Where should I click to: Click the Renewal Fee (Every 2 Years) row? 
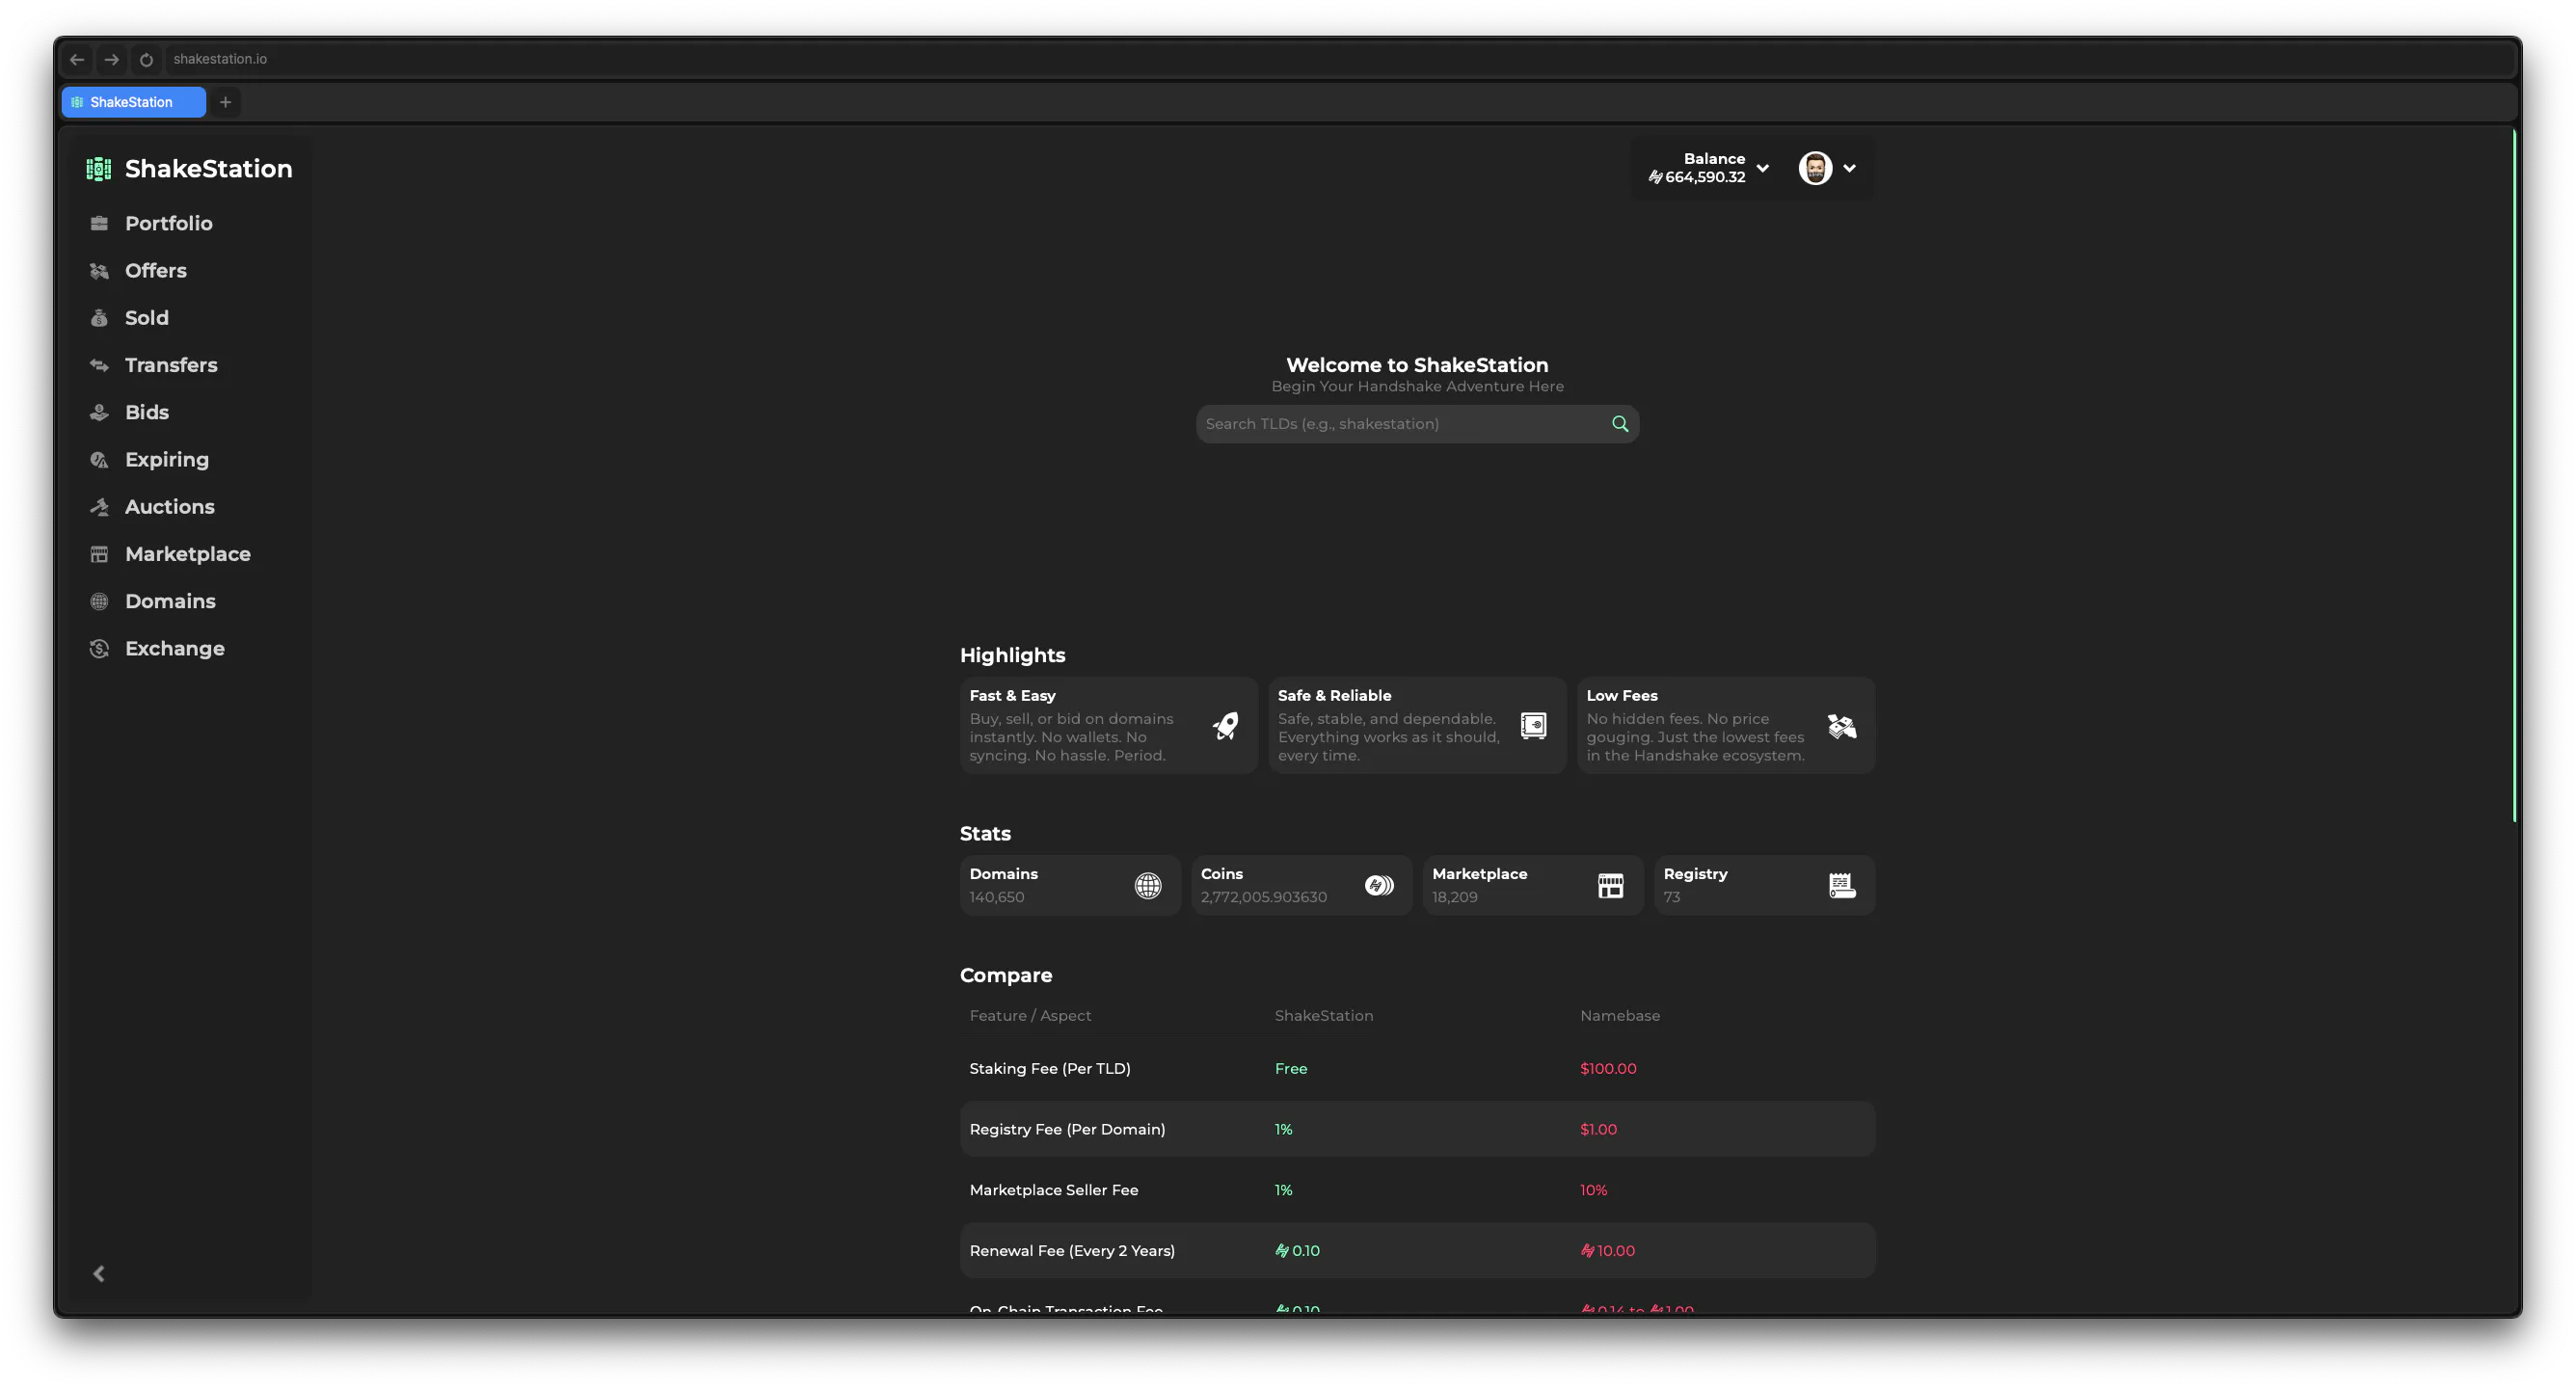pos(1417,1250)
